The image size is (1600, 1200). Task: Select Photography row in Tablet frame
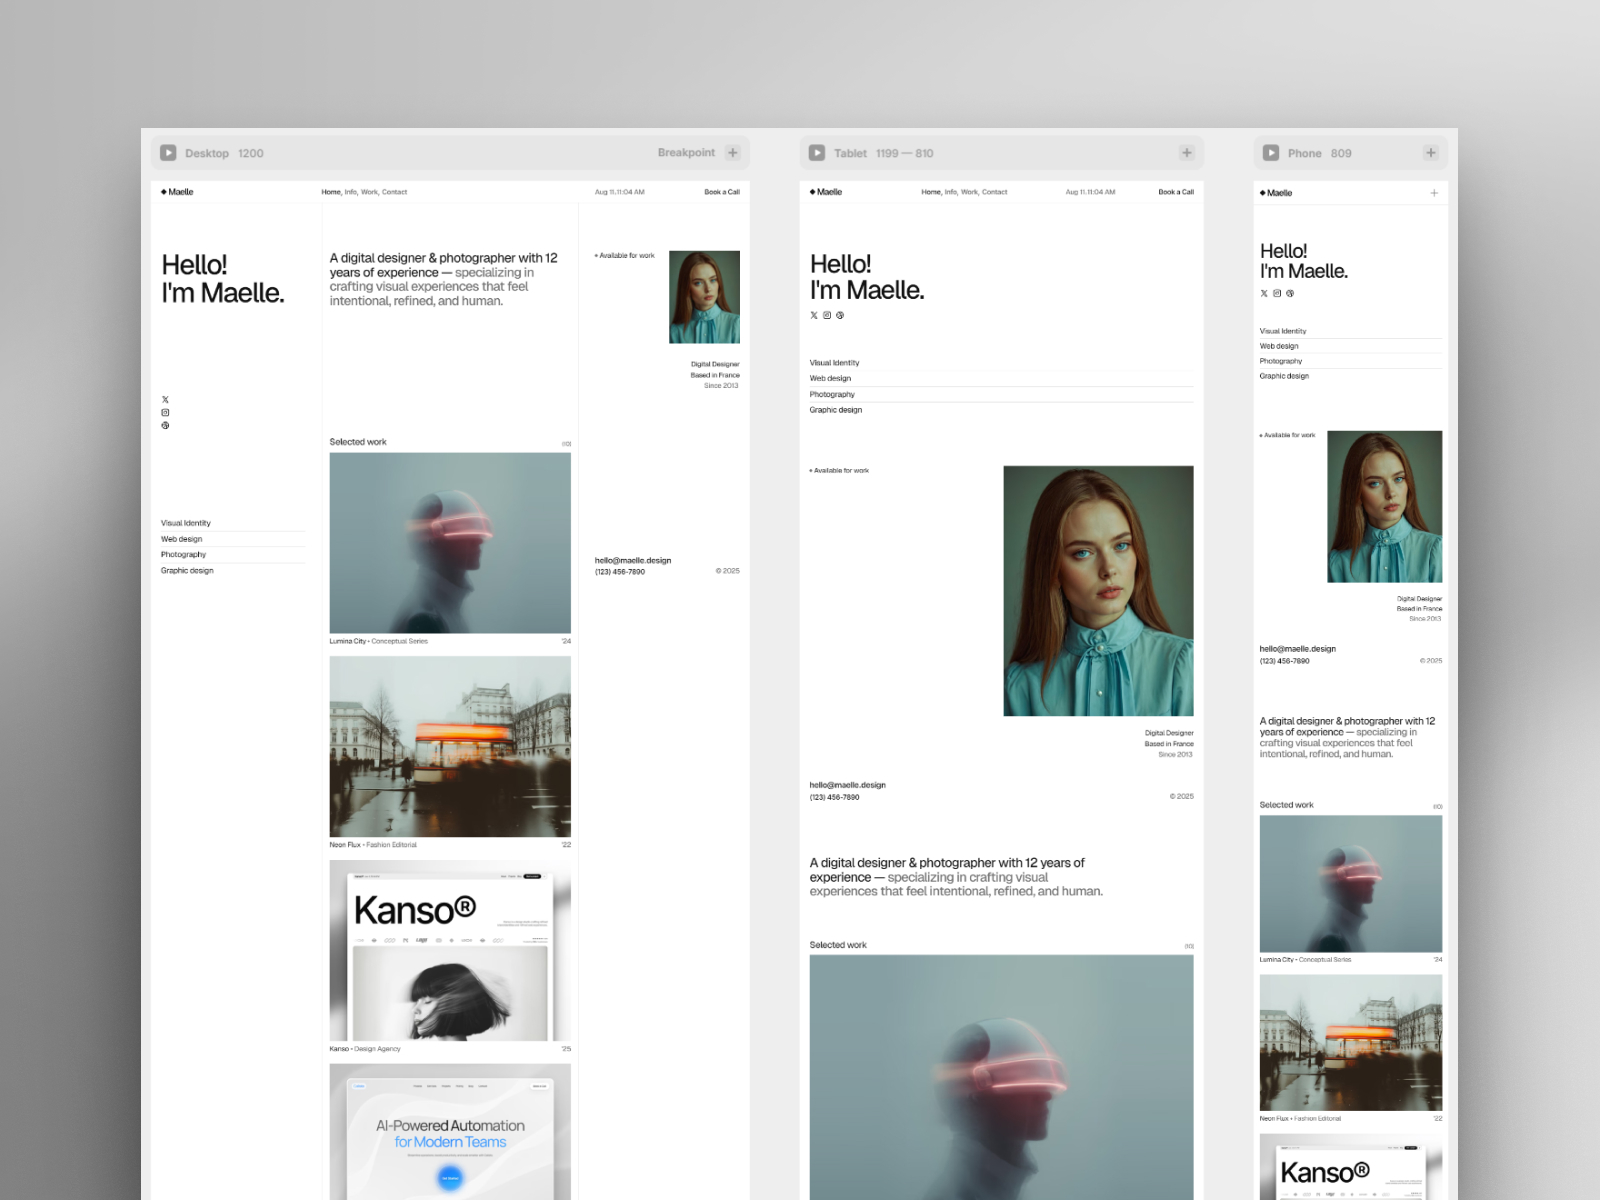pyautogui.click(x=1001, y=394)
